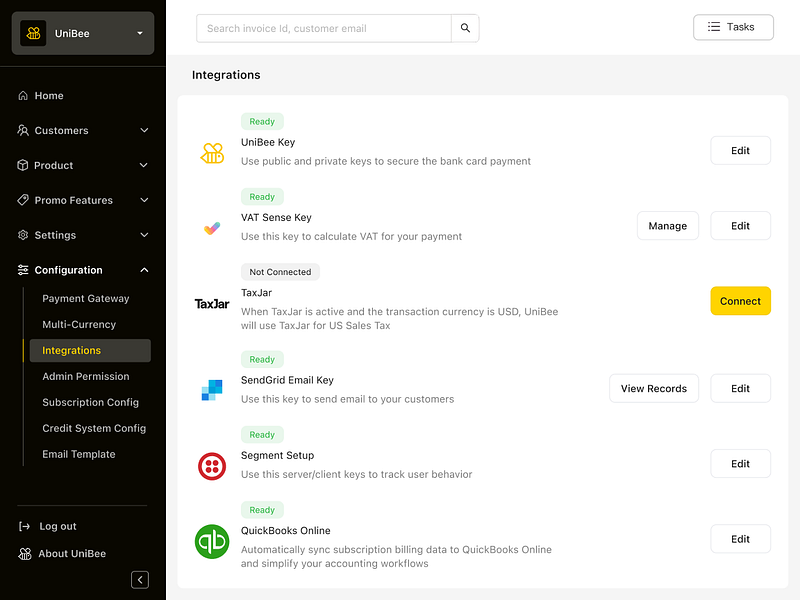Click the Configuration sliders icon

pos(23,270)
